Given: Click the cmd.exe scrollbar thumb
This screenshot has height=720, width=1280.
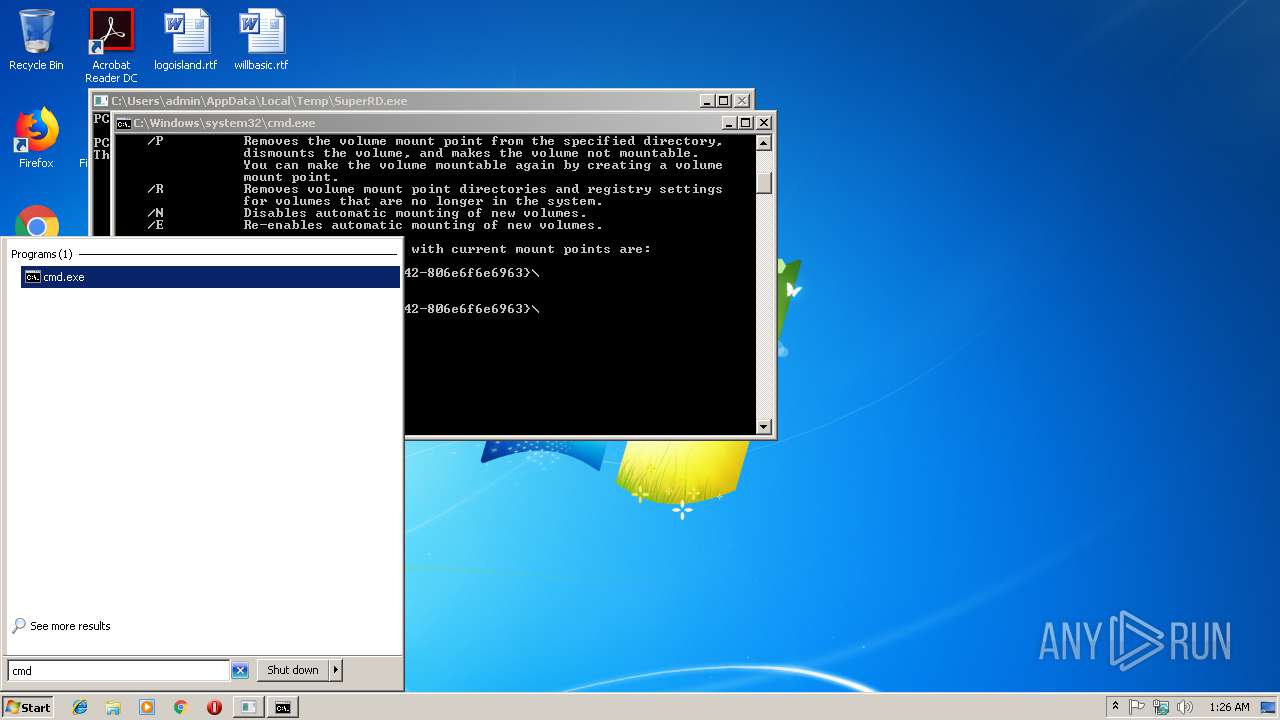Looking at the screenshot, I should [x=764, y=183].
